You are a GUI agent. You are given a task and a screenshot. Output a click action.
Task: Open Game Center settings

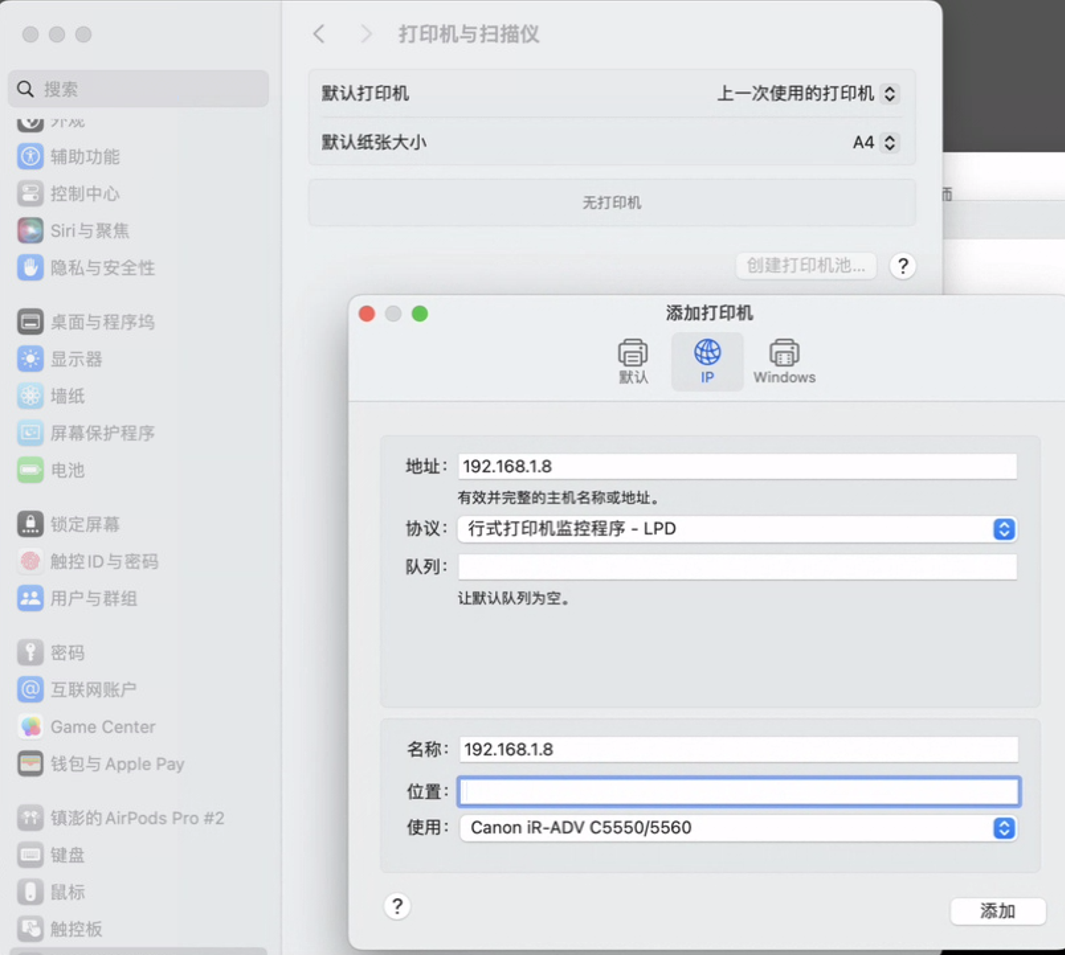point(102,727)
